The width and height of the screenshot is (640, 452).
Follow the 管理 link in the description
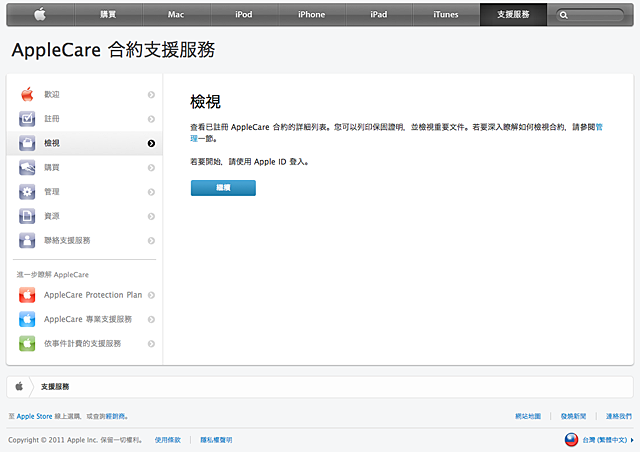599,127
